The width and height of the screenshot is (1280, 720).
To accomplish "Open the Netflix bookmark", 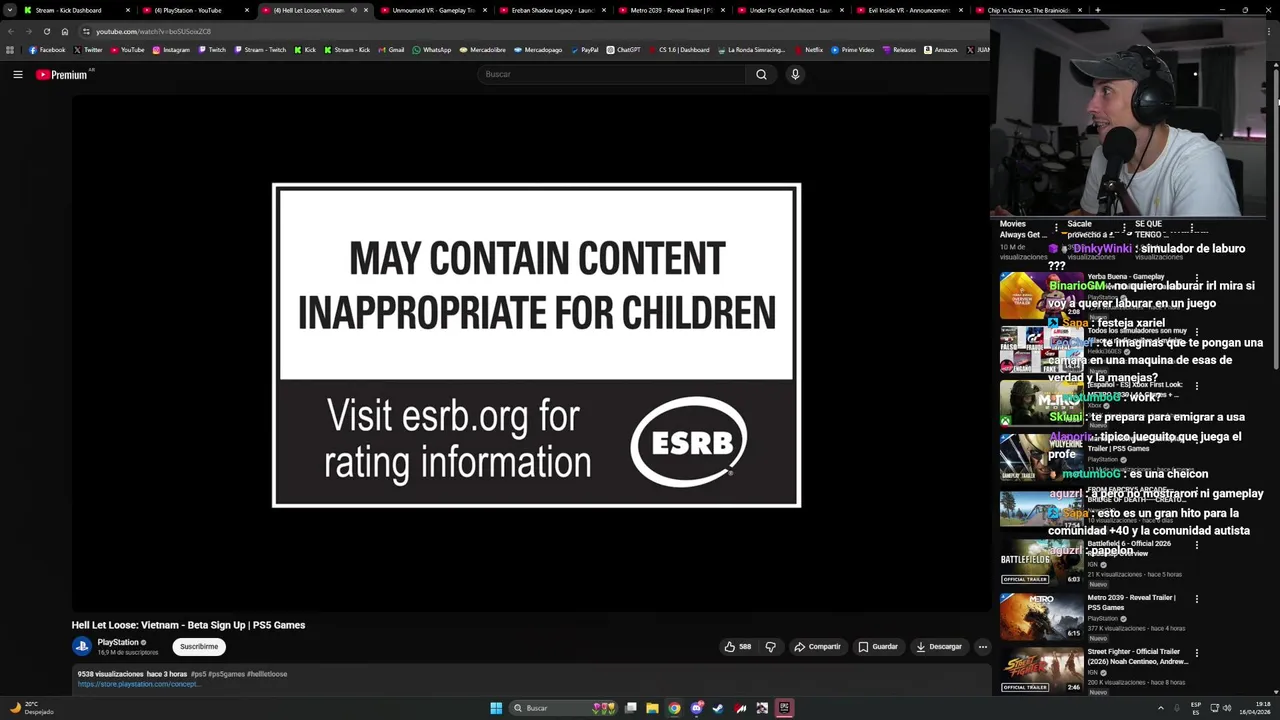I will [809, 50].
